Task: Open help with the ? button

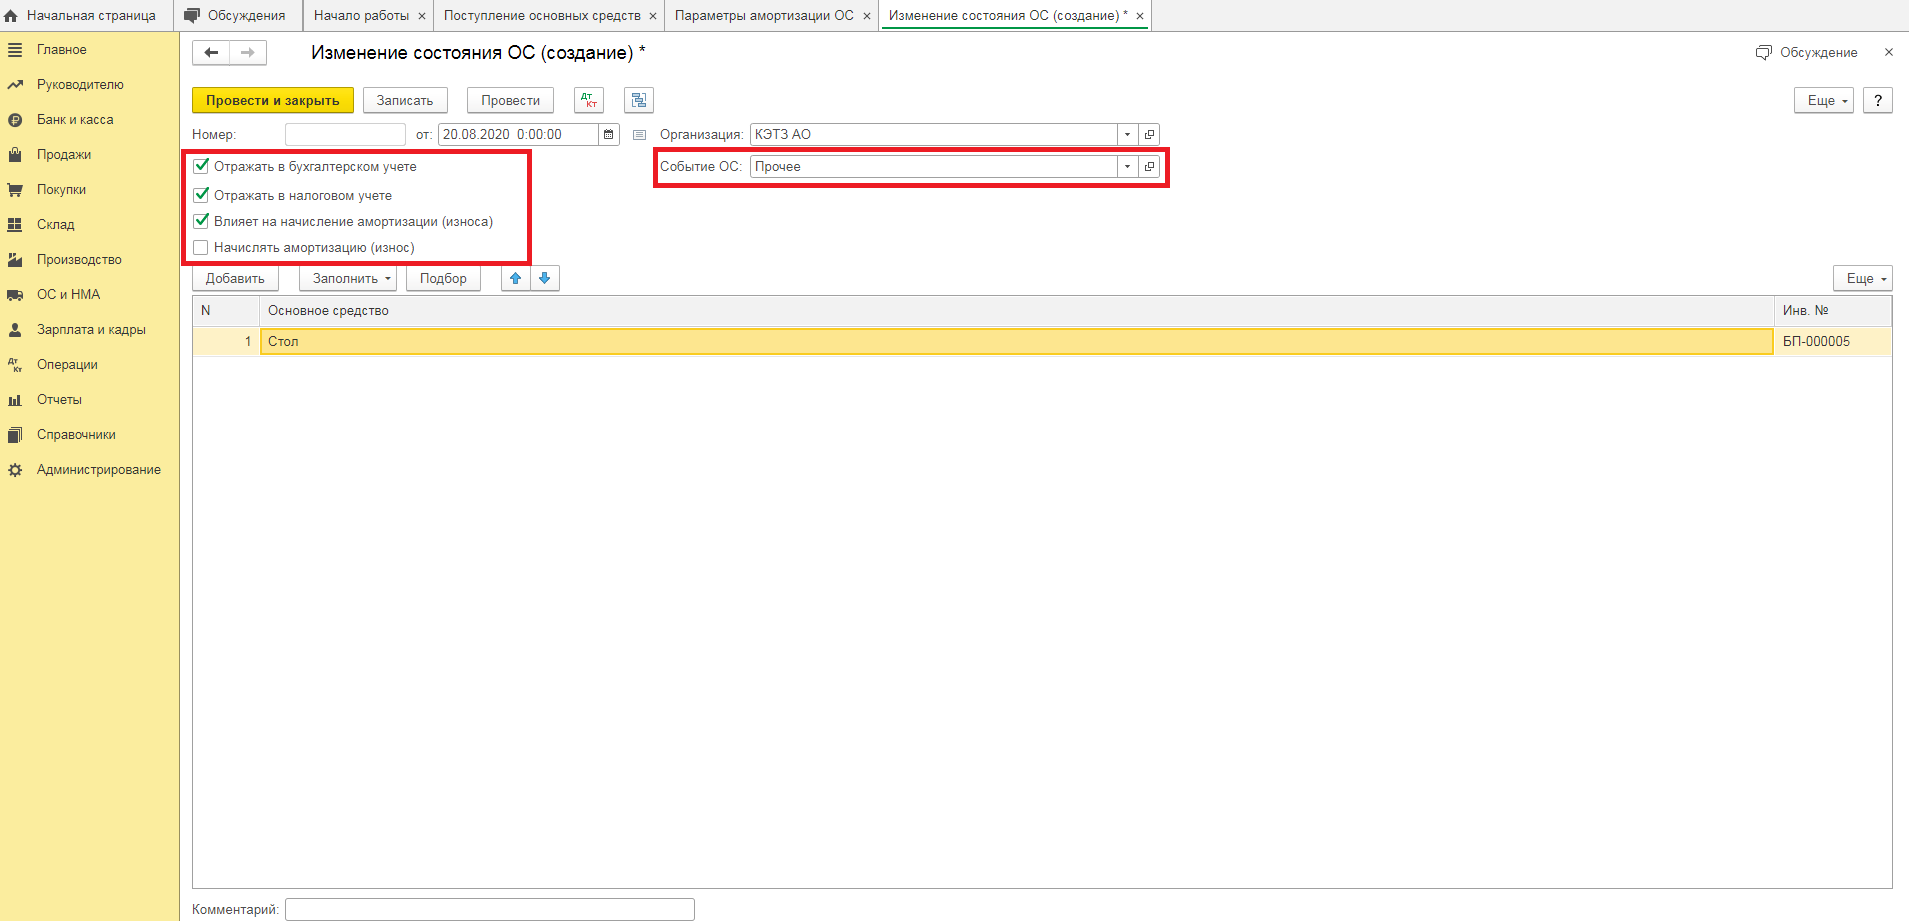Action: pyautogui.click(x=1878, y=100)
